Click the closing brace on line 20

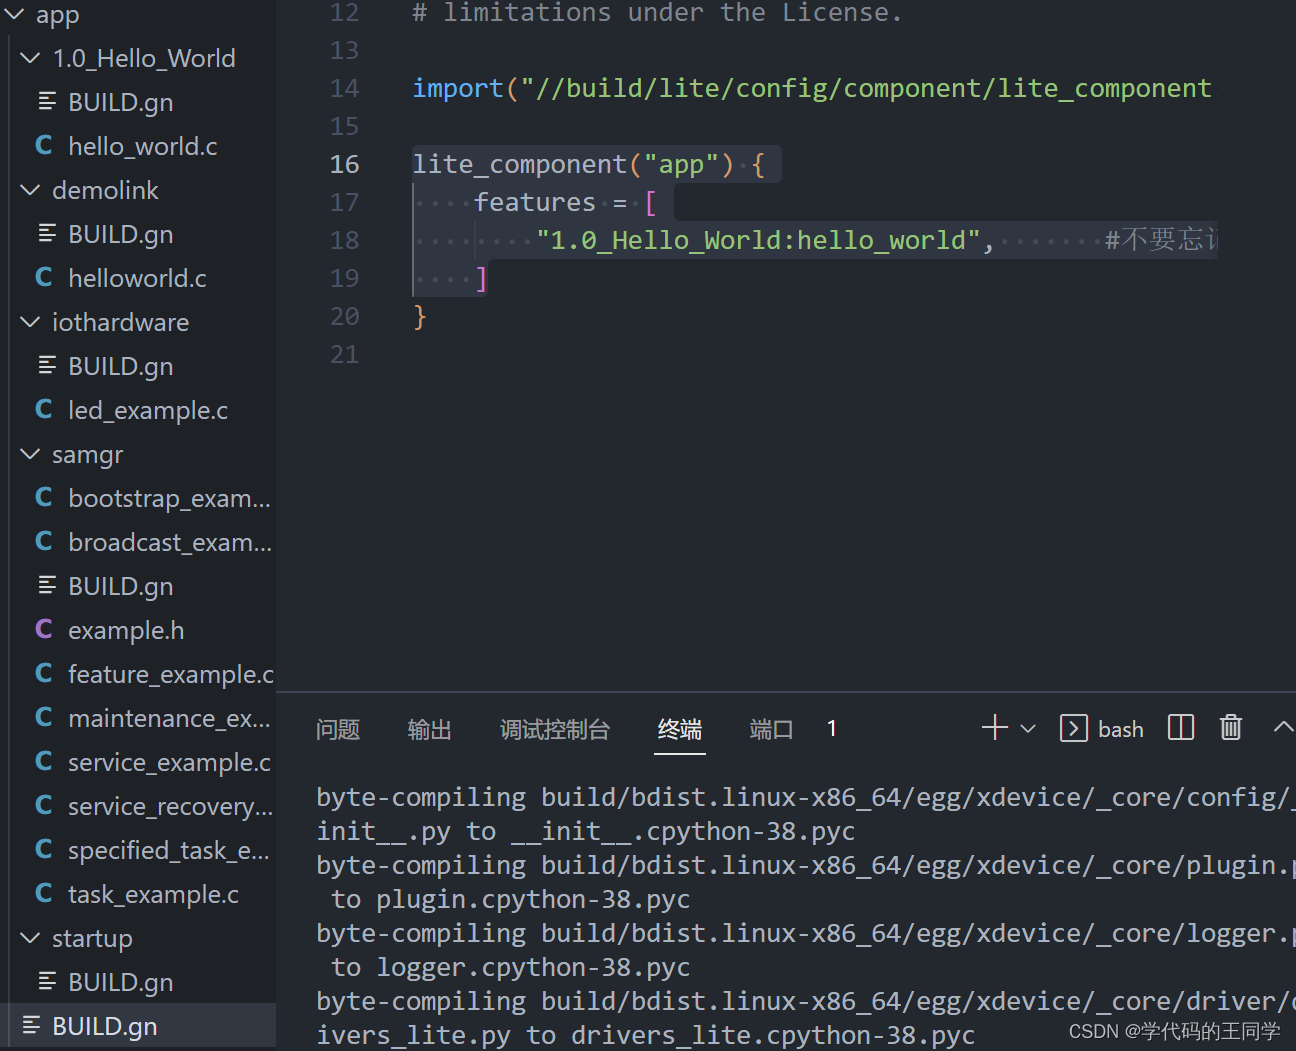420,316
